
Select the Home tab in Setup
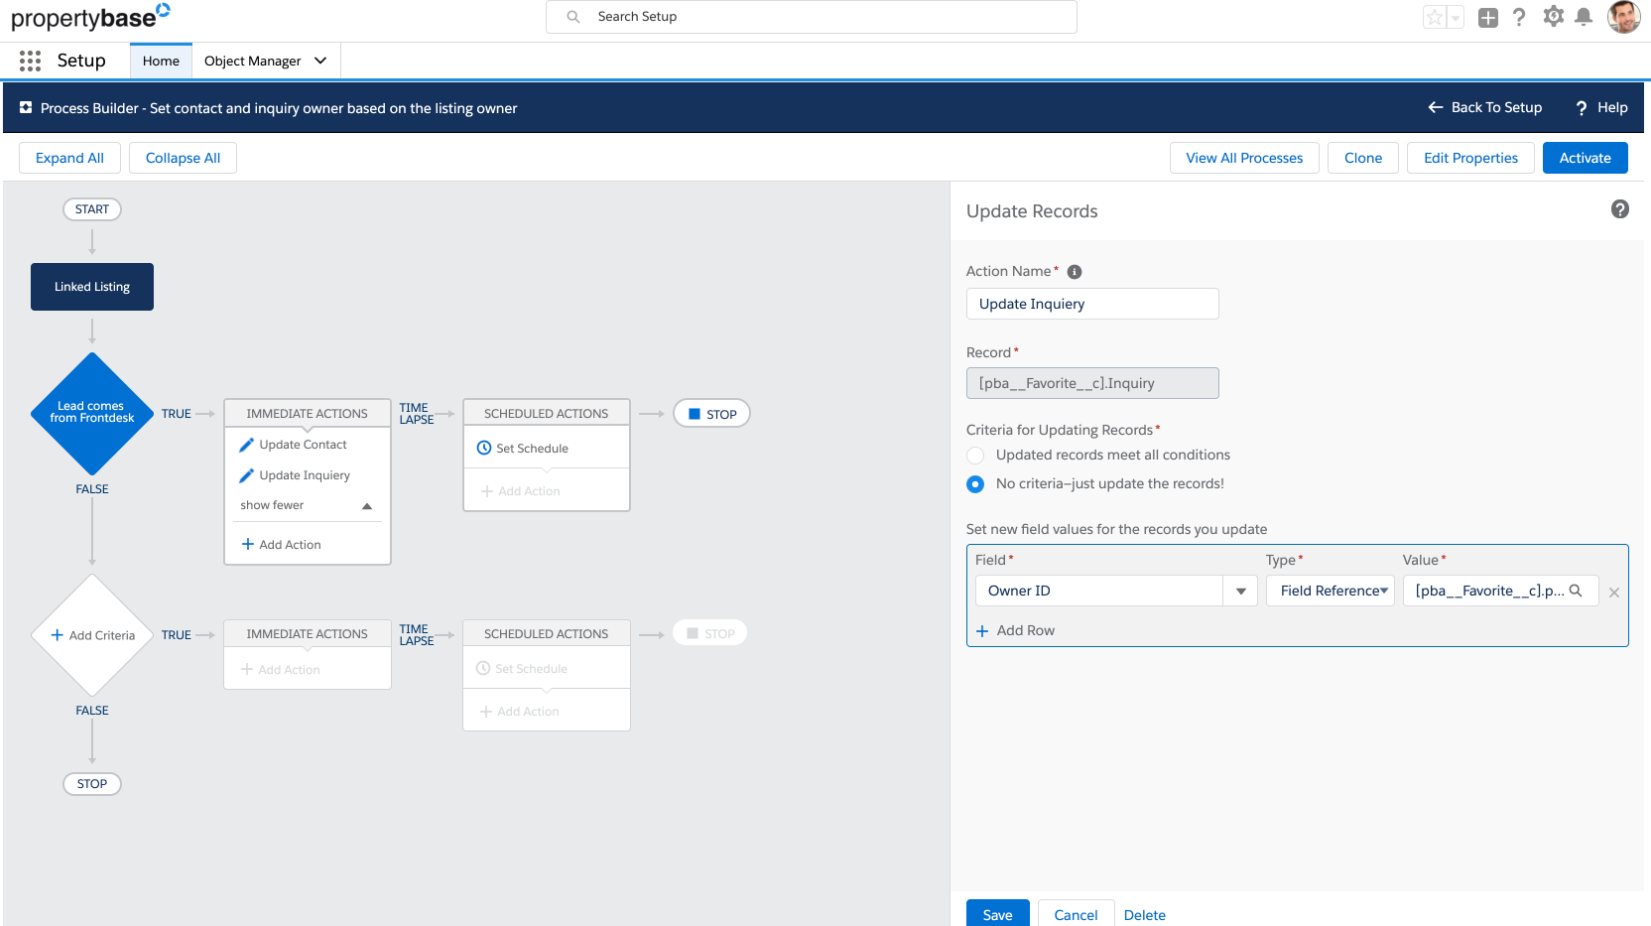click(160, 60)
